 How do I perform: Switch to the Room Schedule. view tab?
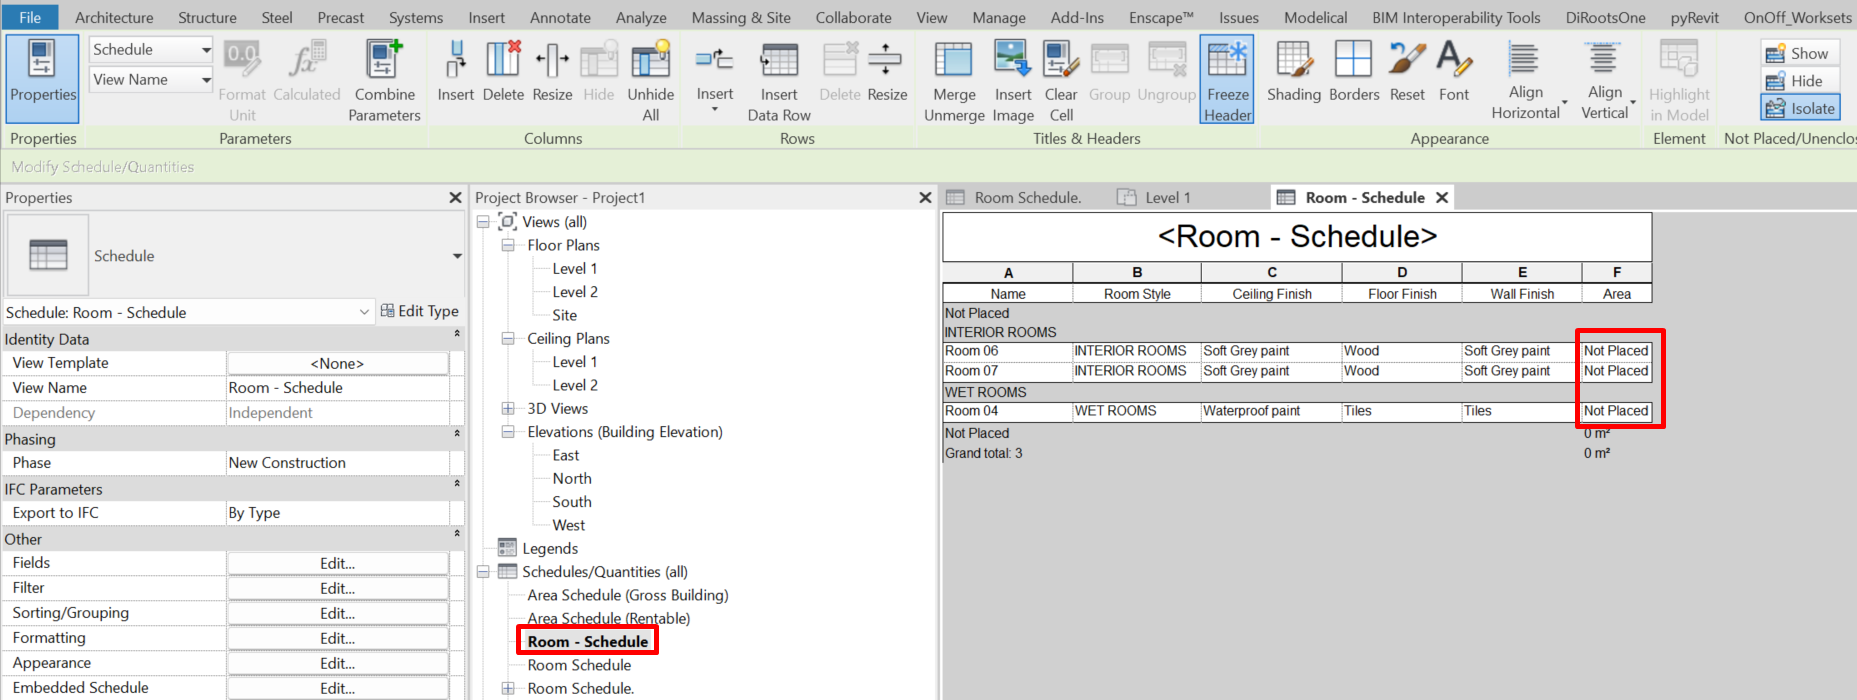coord(1027,198)
